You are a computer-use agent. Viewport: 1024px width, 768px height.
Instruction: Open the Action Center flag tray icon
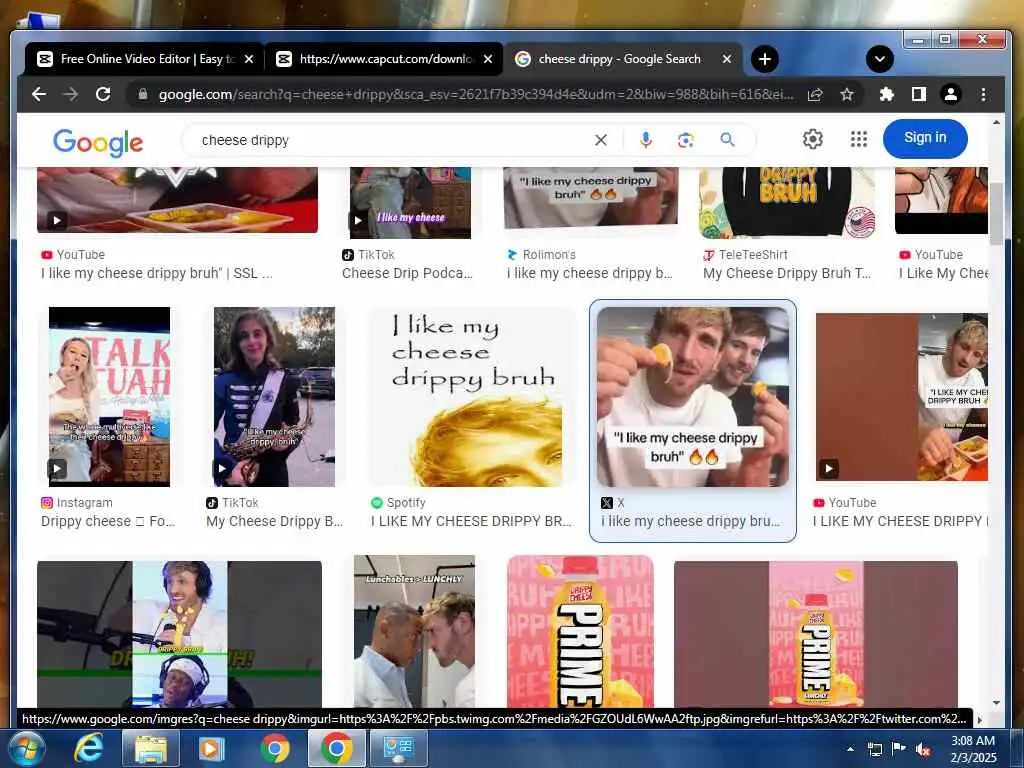coord(899,749)
